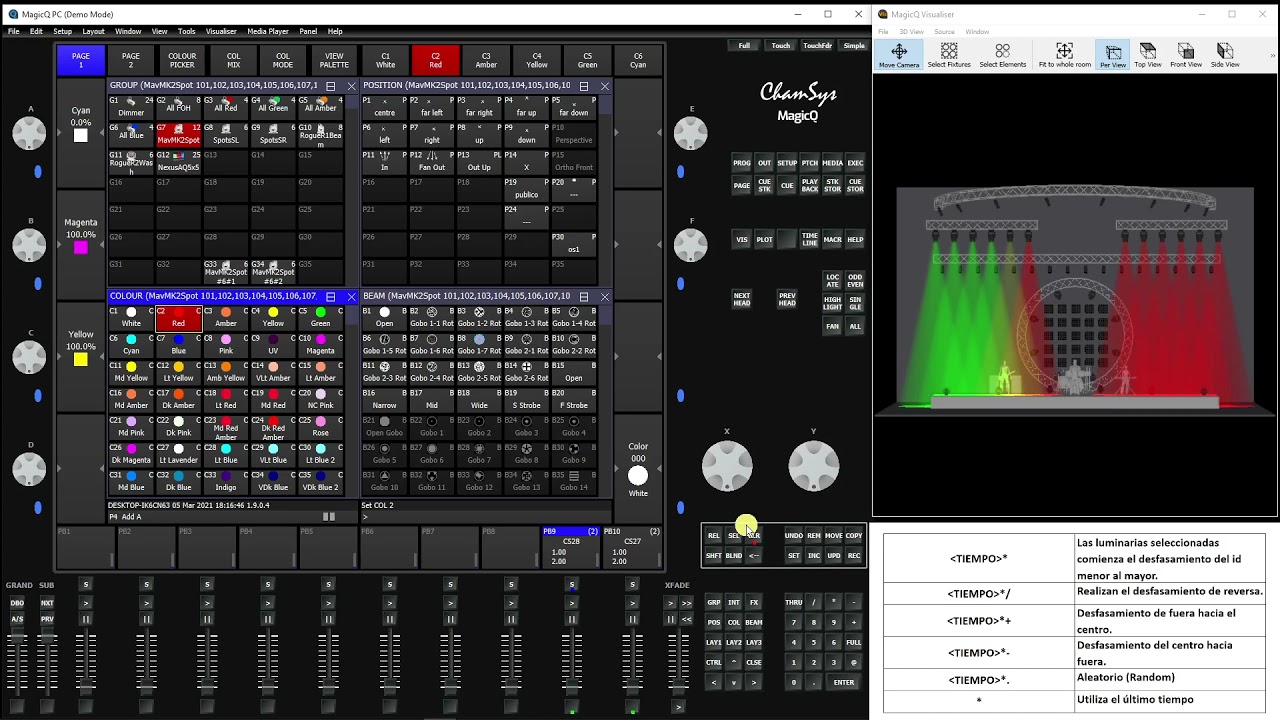Toggle SINGLE head selection mode
1280x720 pixels.
[855, 303]
